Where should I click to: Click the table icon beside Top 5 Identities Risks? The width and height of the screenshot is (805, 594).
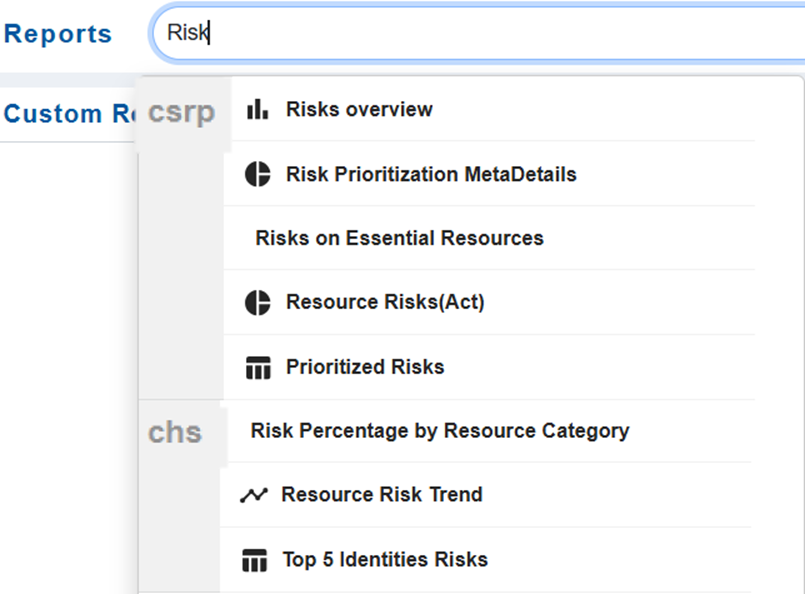click(255, 561)
